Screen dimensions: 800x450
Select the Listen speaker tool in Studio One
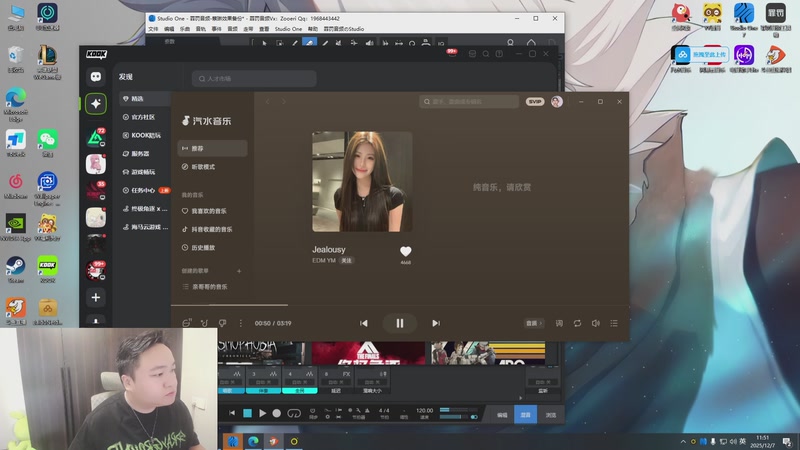pyautogui.click(x=369, y=44)
